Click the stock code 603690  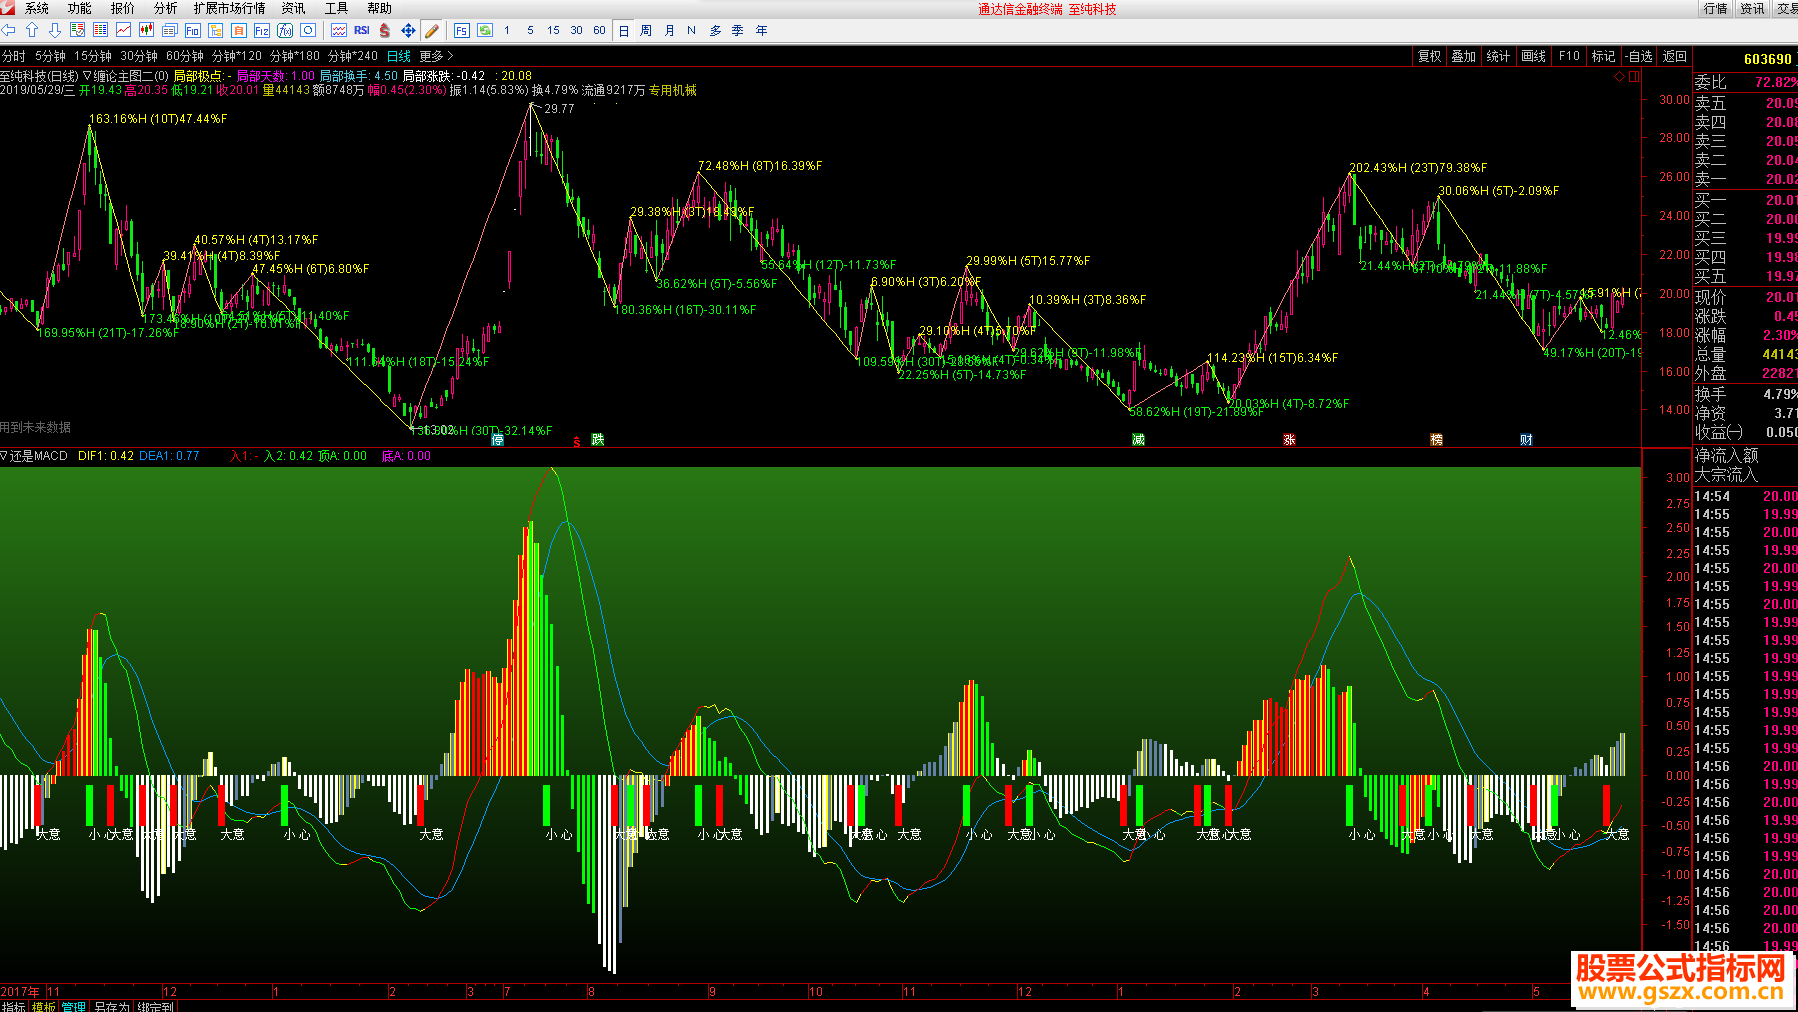1768,59
